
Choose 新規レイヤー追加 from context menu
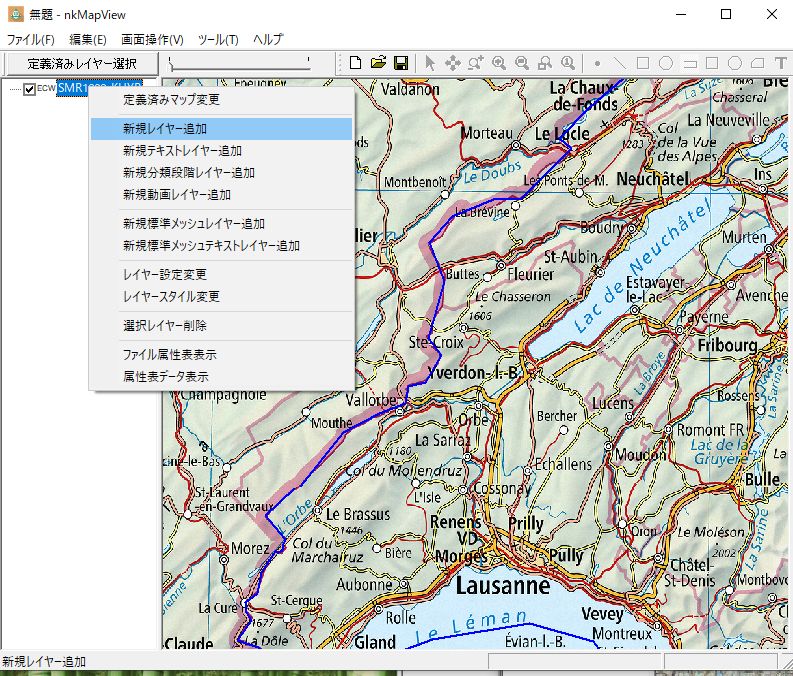click(x=165, y=129)
